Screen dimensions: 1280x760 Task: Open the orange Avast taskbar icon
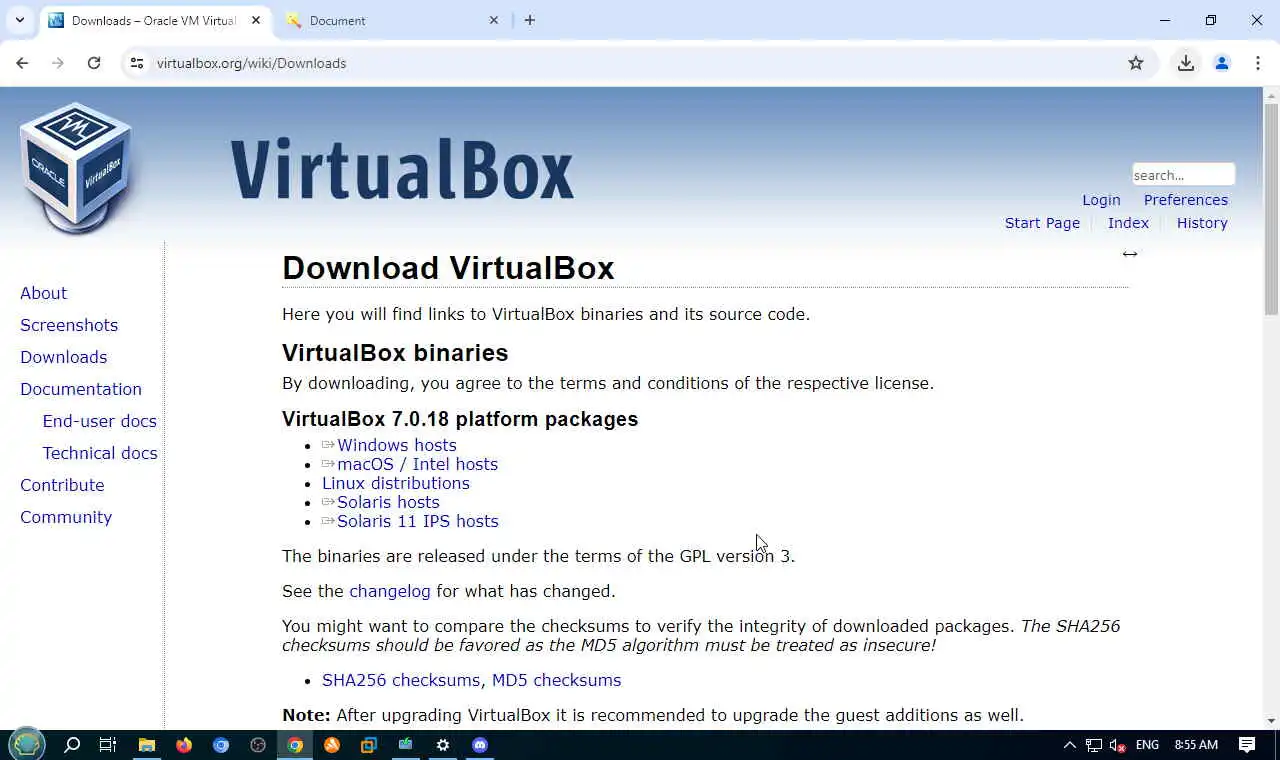pyautogui.click(x=332, y=745)
